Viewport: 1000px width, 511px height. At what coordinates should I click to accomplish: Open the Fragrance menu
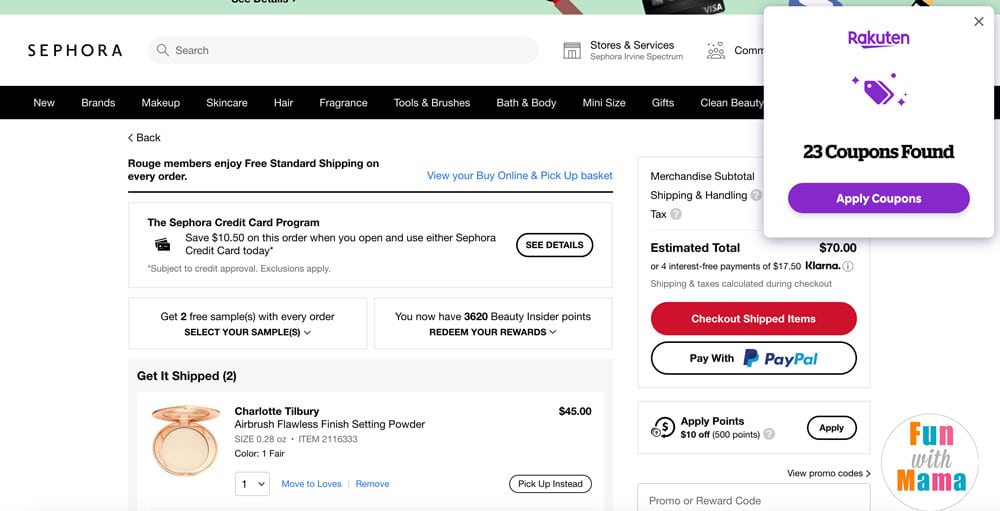[343, 103]
